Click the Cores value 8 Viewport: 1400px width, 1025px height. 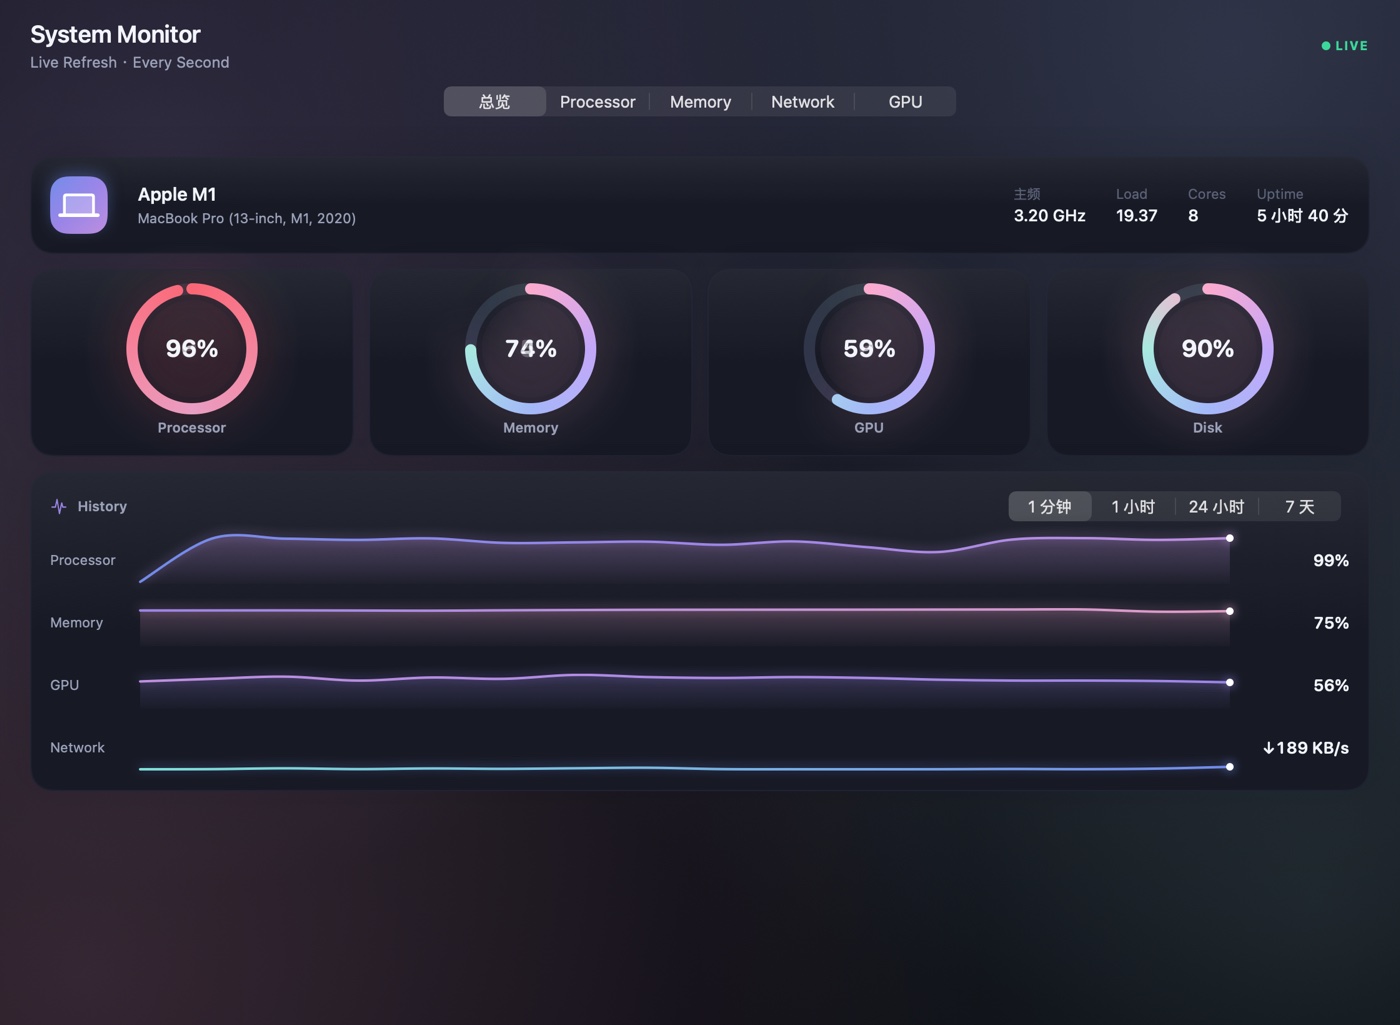(1193, 216)
